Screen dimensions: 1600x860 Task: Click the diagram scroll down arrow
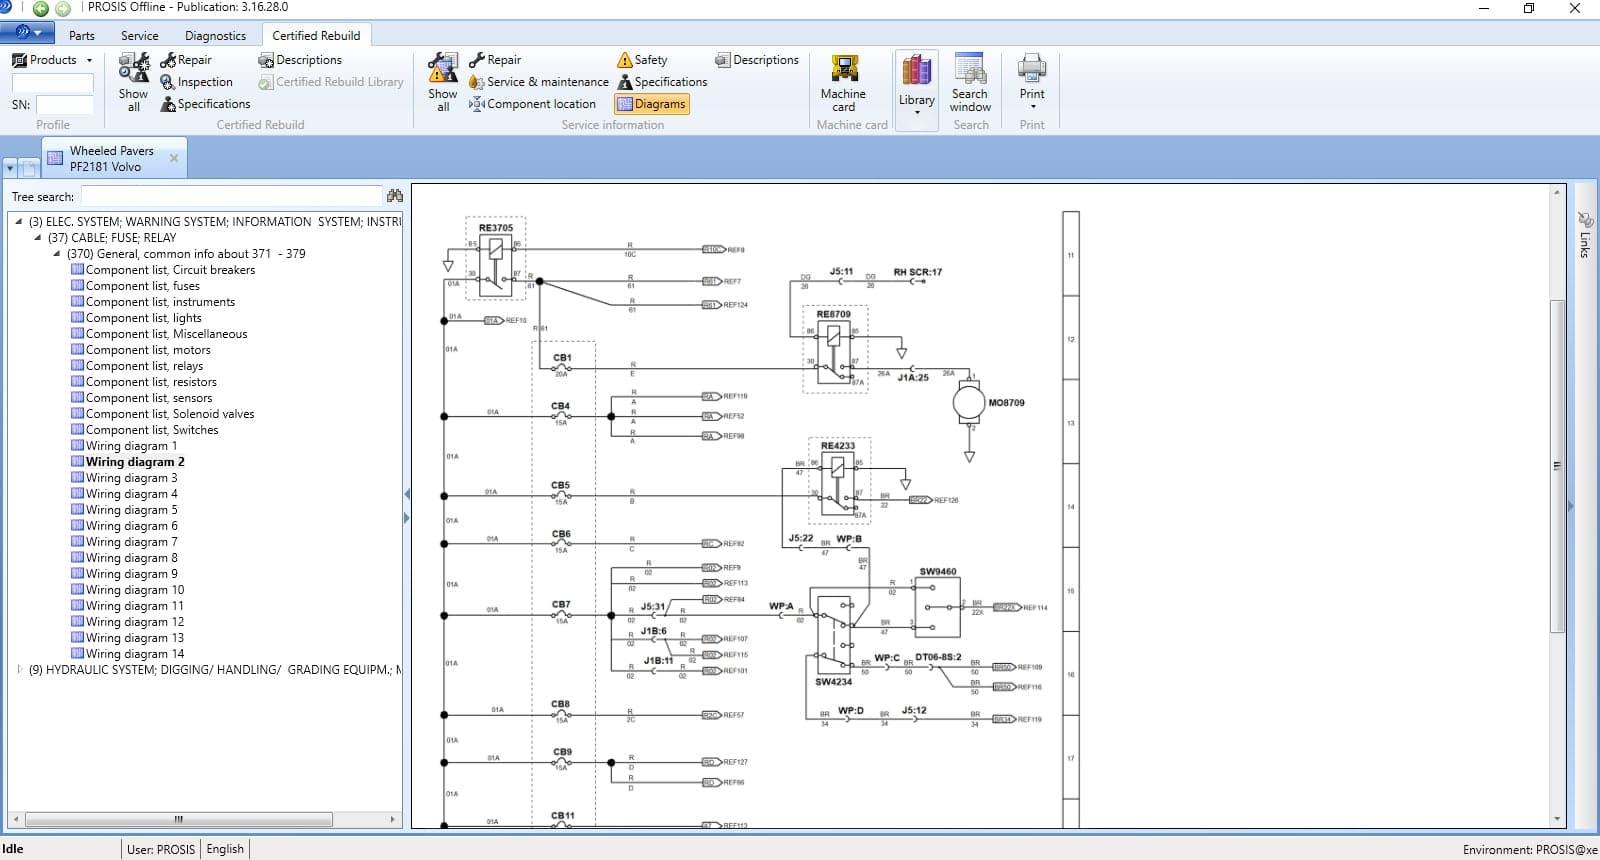1557,819
